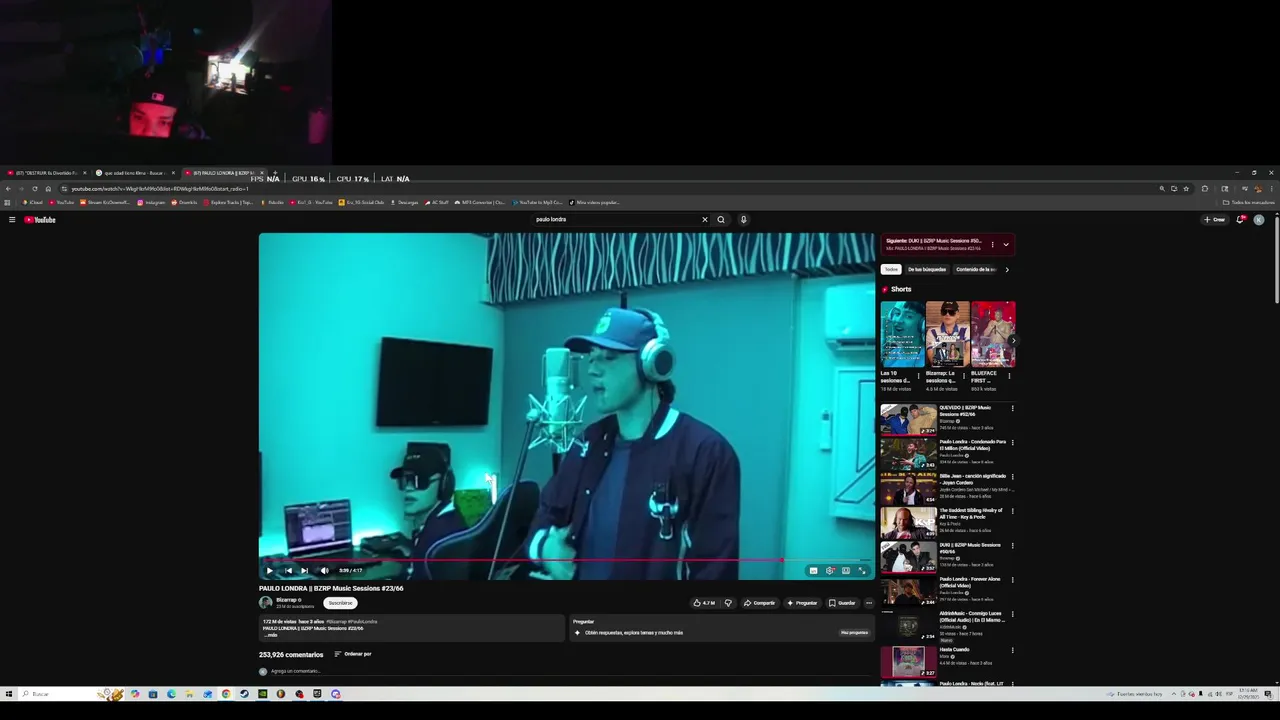Open Bizarrap channel avatar
This screenshot has height=720, width=1280.
(x=266, y=603)
